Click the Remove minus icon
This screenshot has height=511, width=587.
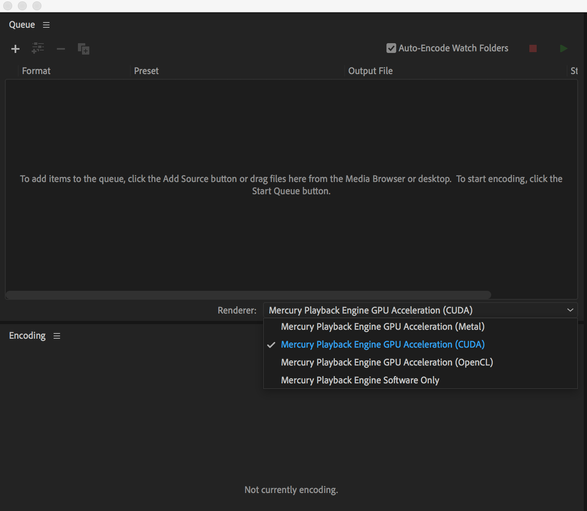61,49
